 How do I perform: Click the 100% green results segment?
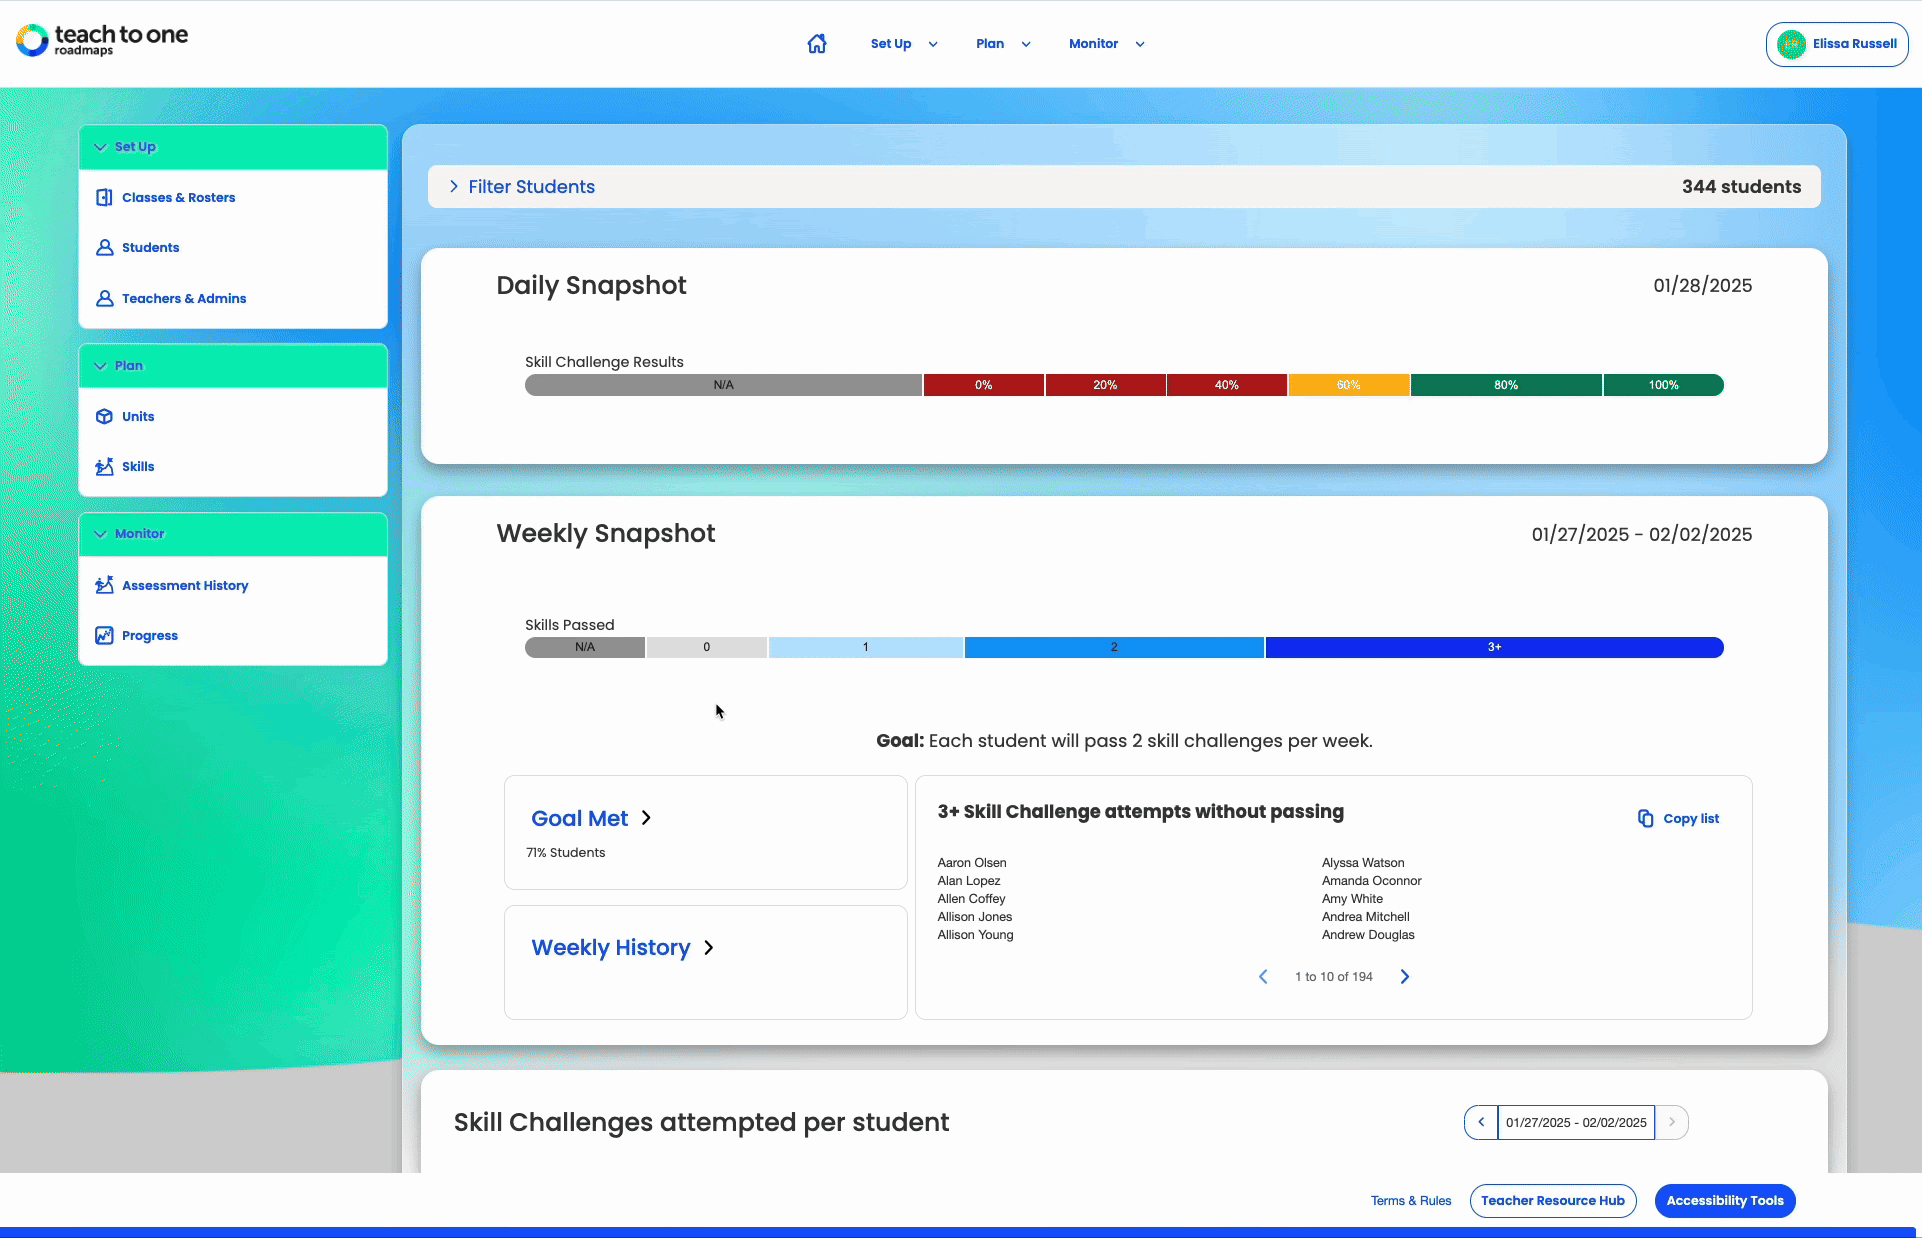1664,385
